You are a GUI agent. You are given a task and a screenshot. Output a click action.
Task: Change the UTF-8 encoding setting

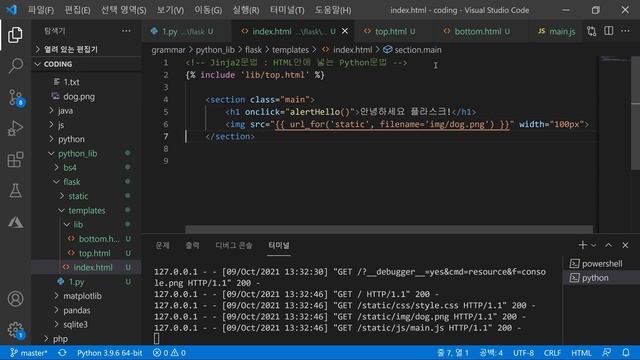click(x=523, y=353)
